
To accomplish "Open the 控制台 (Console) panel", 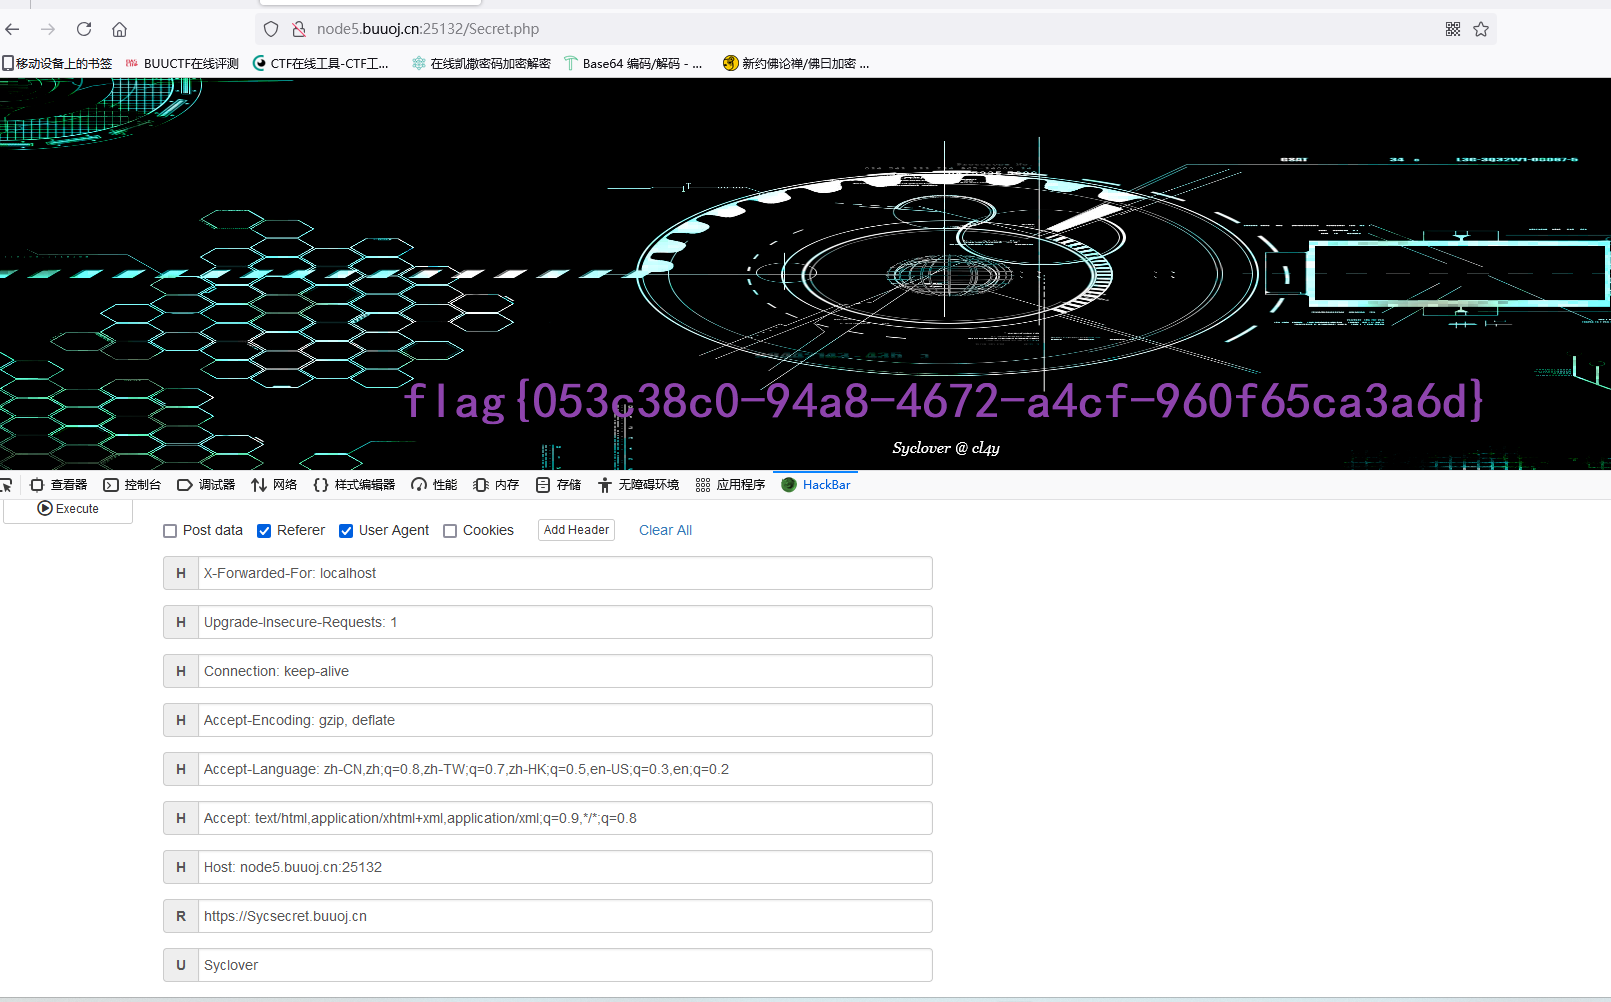I will tap(132, 484).
